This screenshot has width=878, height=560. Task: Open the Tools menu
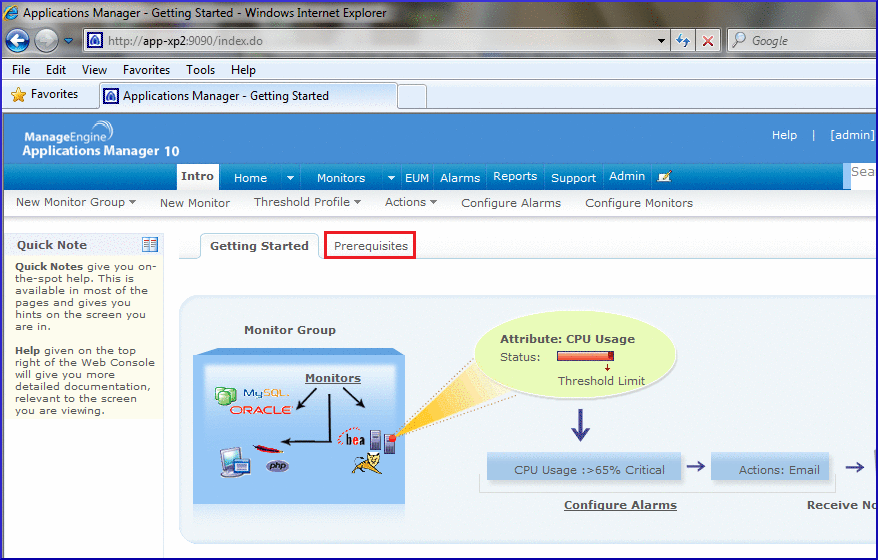click(x=200, y=70)
